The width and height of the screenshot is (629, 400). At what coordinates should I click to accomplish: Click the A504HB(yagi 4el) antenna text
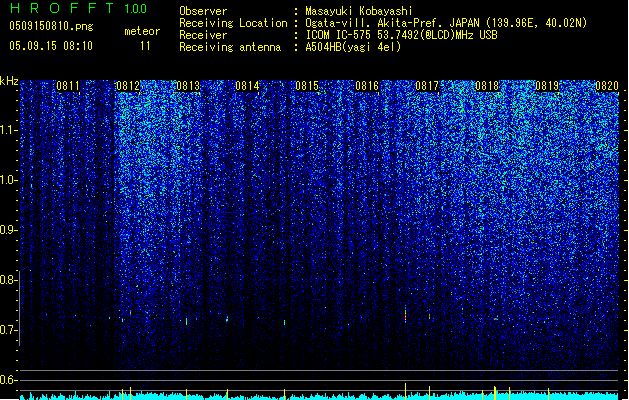point(353,47)
